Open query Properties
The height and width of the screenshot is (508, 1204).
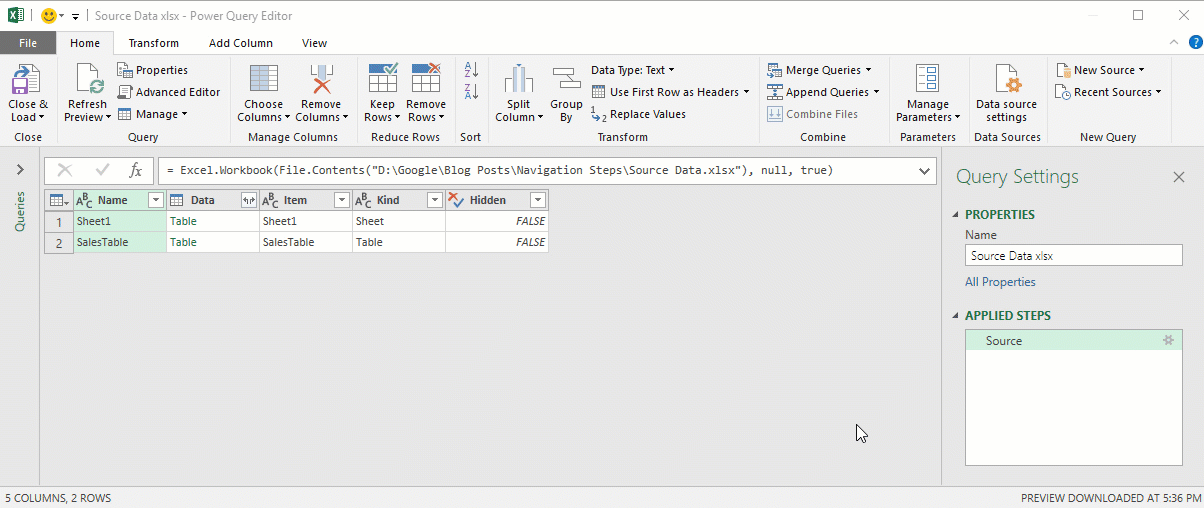click(153, 70)
